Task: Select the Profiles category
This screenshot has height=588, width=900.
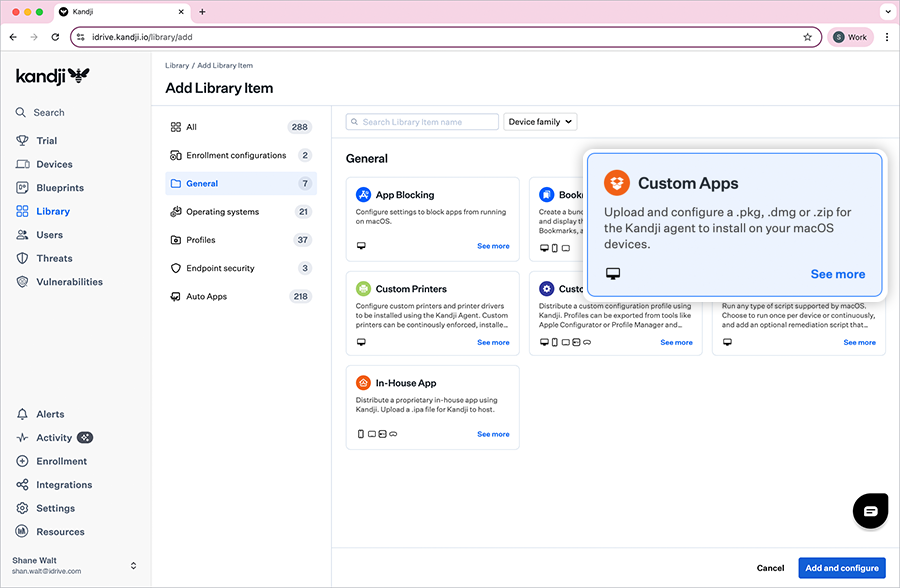Action: [x=200, y=240]
